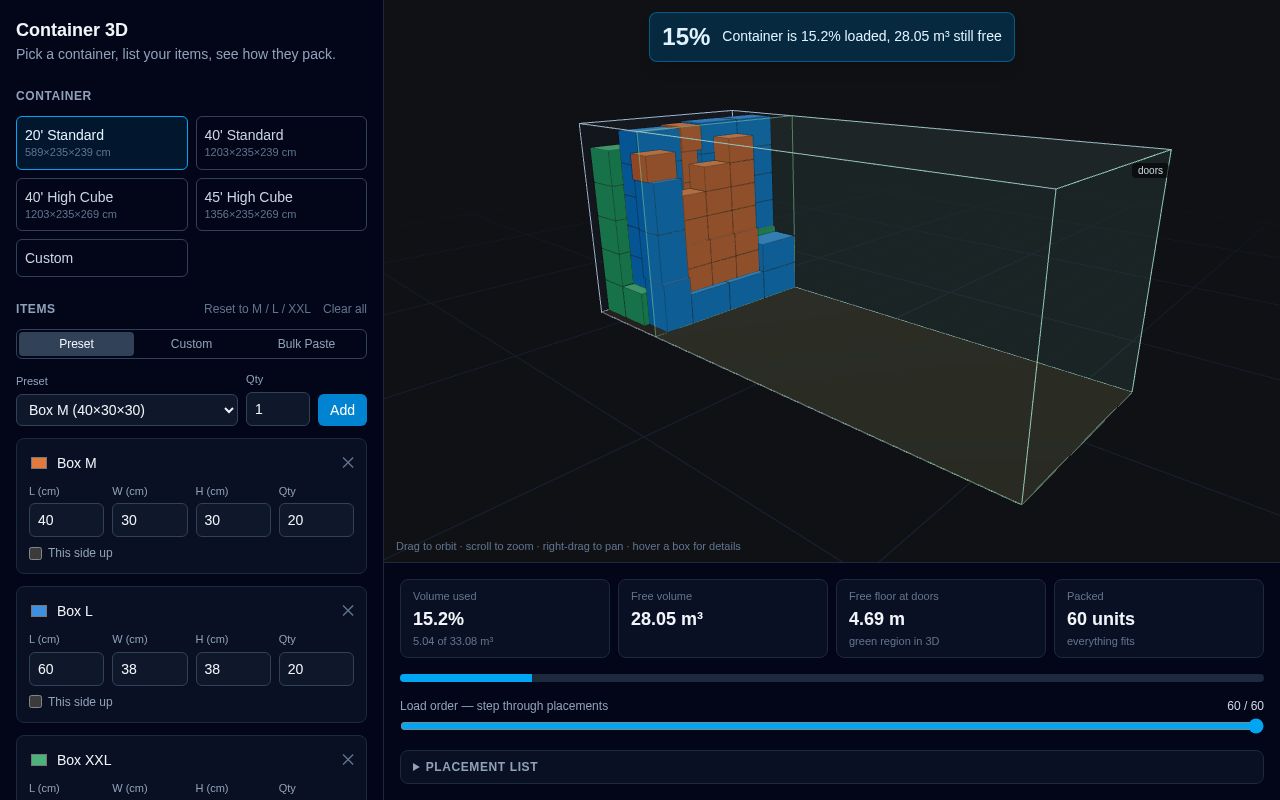Click the blue Box L color swatch
The image size is (1280, 800).
click(39, 611)
